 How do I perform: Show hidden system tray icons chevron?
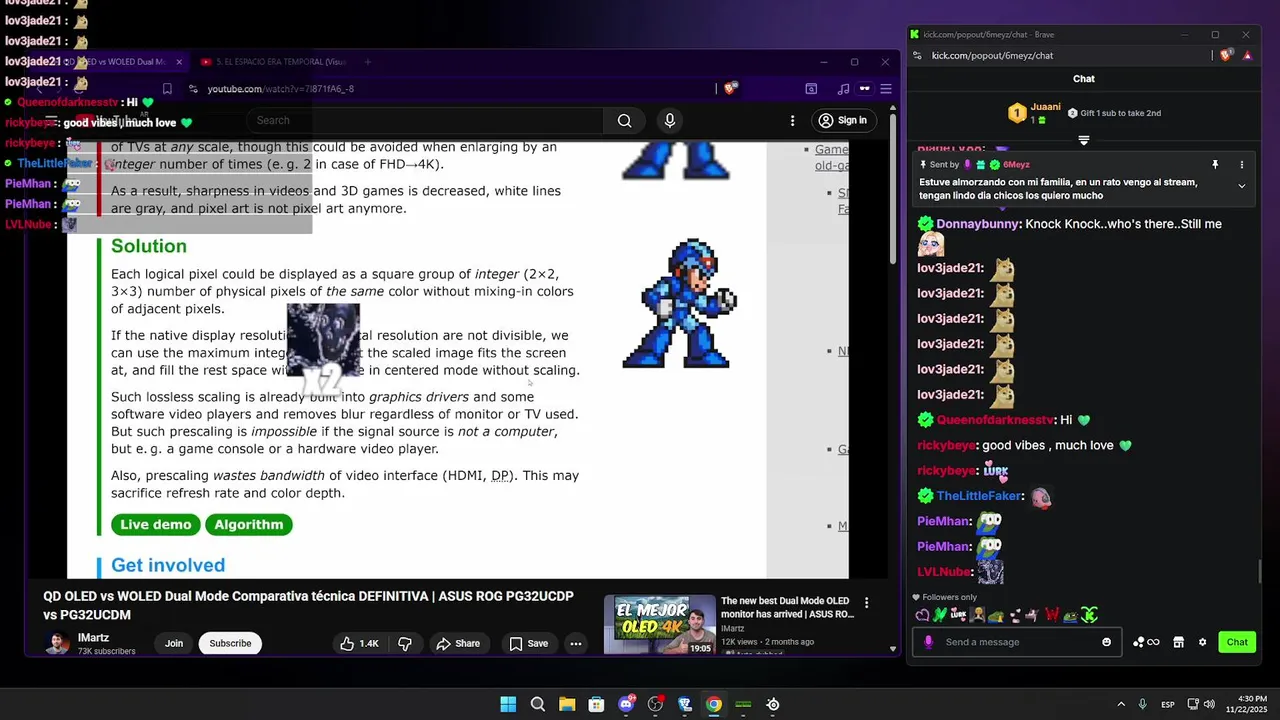(1121, 704)
